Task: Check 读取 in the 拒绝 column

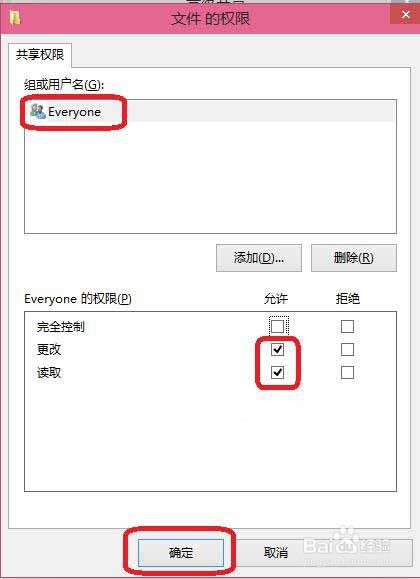Action: pyautogui.click(x=347, y=373)
